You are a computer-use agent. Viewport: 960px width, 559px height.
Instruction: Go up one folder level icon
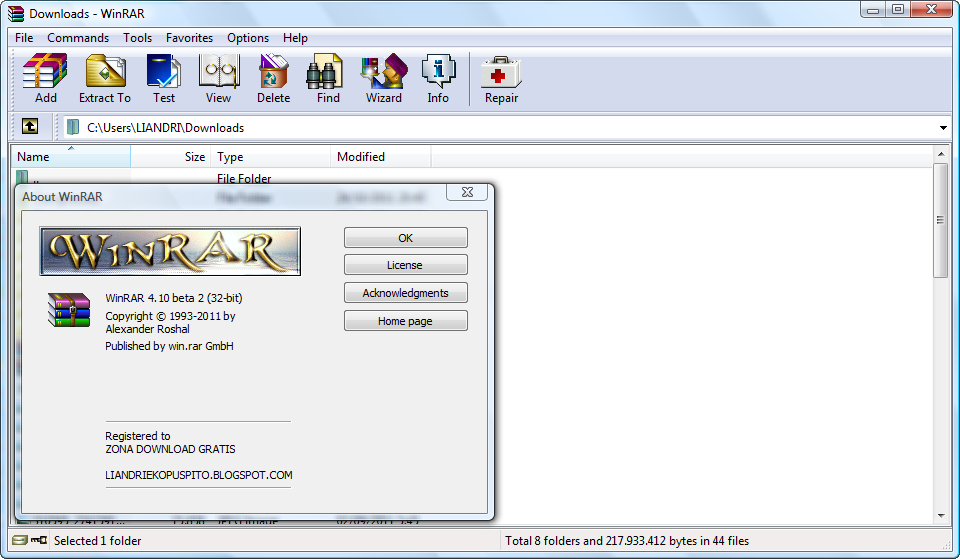[x=29, y=127]
